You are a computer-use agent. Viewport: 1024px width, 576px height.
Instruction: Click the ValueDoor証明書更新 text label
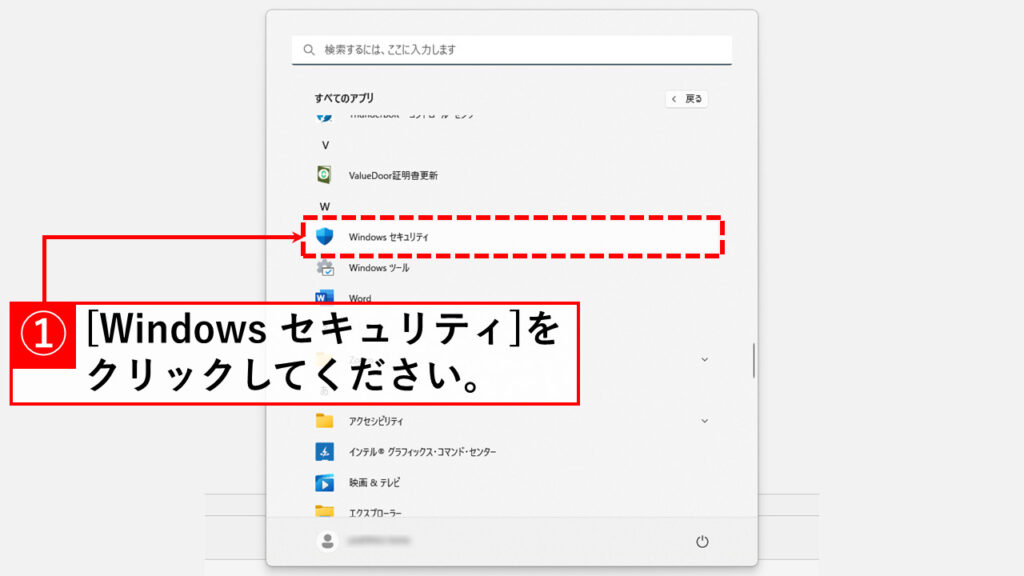tap(393, 175)
